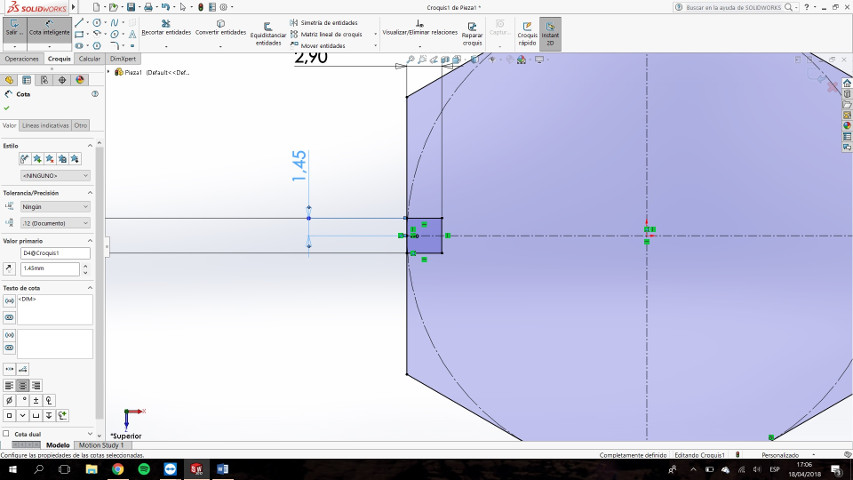The width and height of the screenshot is (853, 480).
Task: Click the Cota panel help icon
Action: point(95,94)
